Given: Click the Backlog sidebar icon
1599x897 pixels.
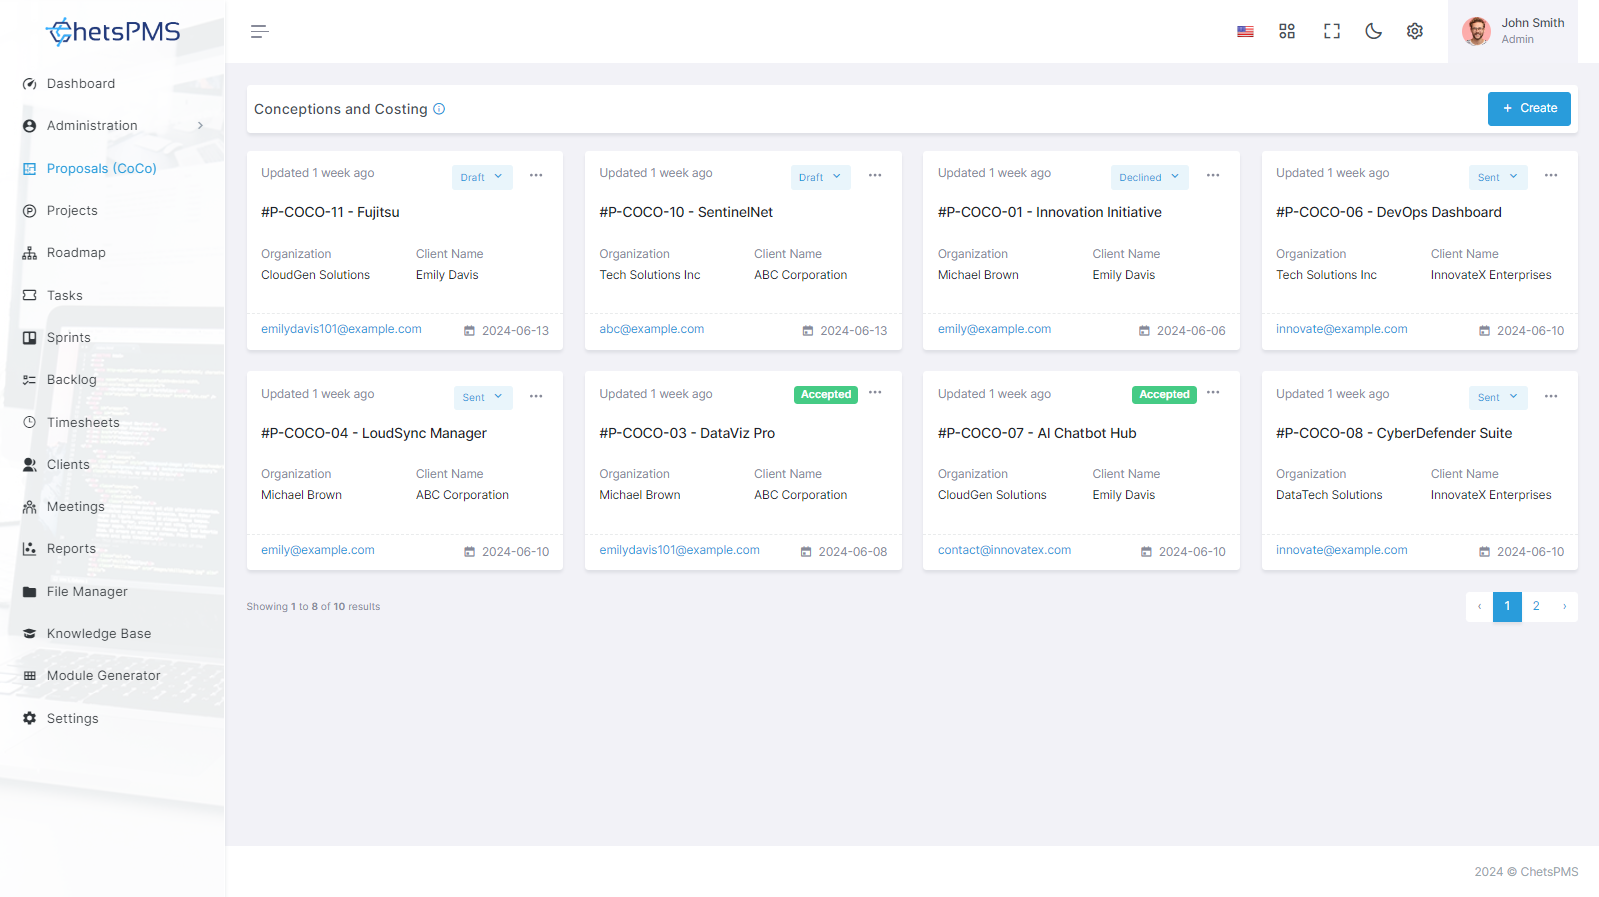Looking at the screenshot, I should pos(29,380).
